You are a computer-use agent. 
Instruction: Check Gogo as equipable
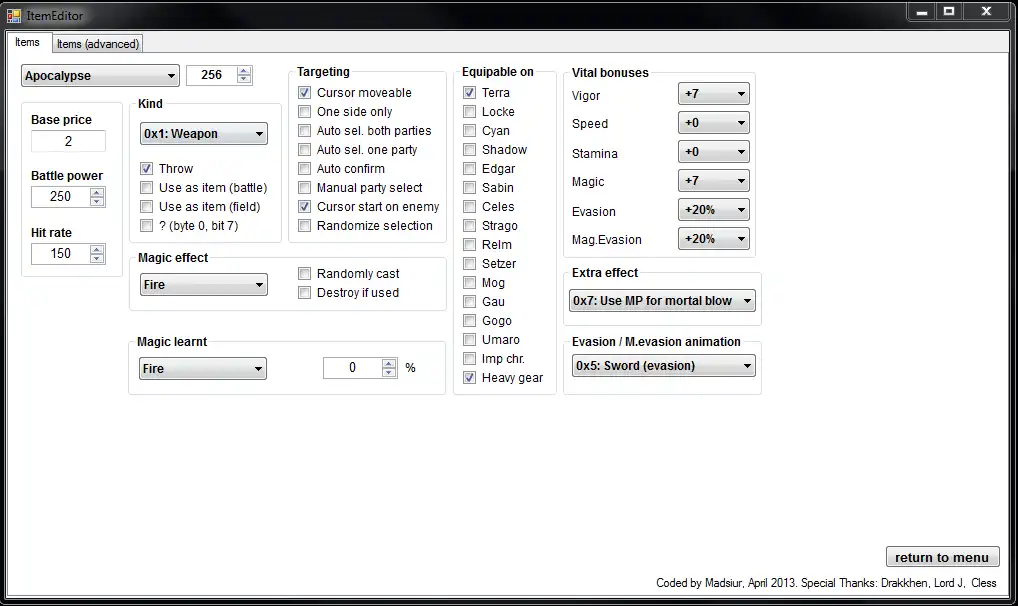[469, 321]
